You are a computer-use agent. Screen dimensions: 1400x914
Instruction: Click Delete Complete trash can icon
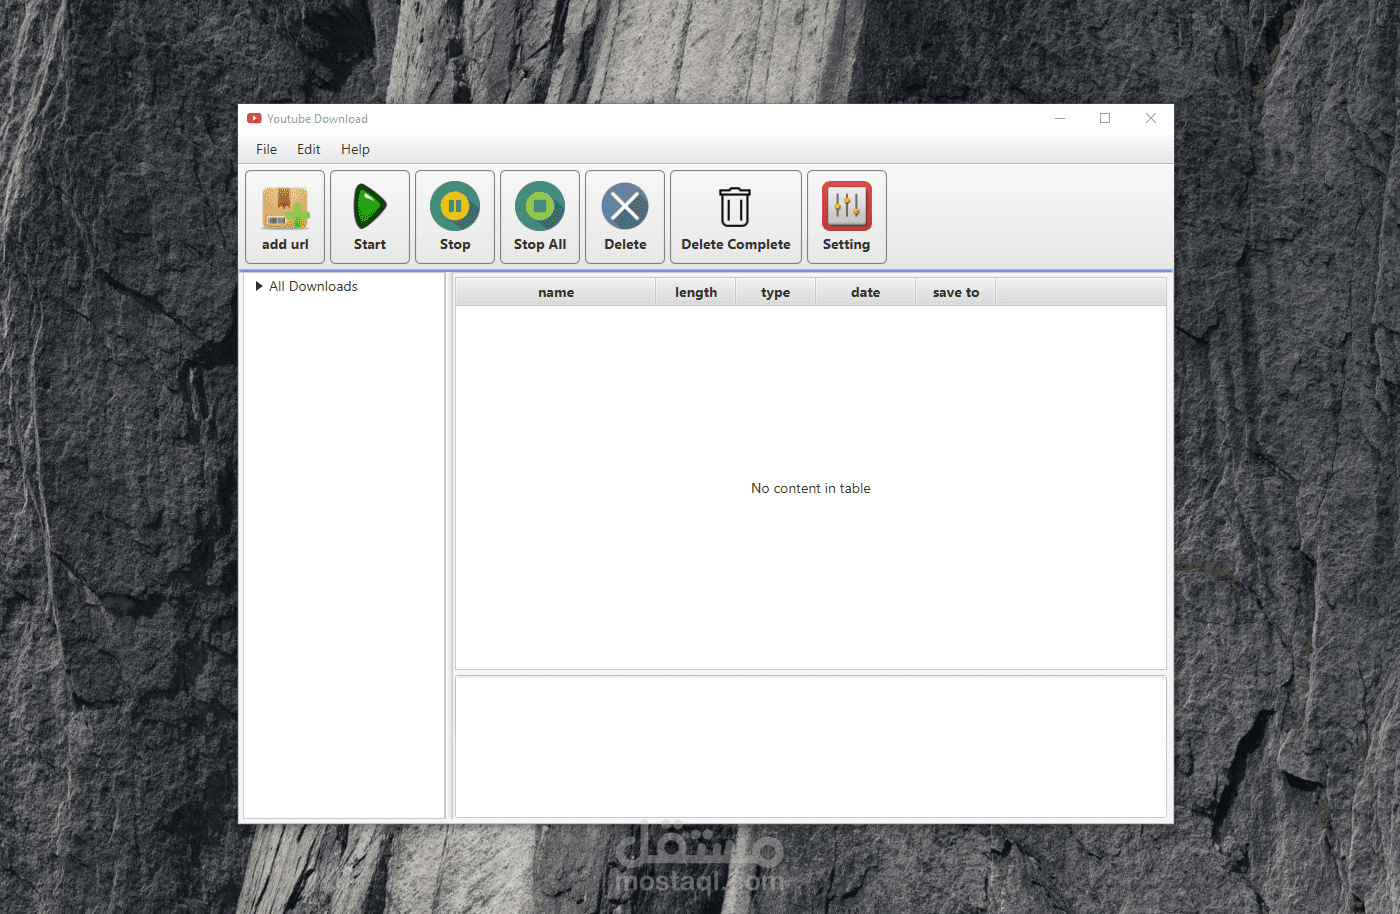coord(735,207)
